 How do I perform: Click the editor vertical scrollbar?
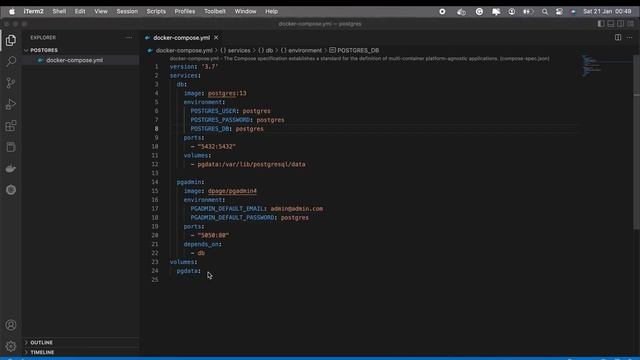click(636, 142)
